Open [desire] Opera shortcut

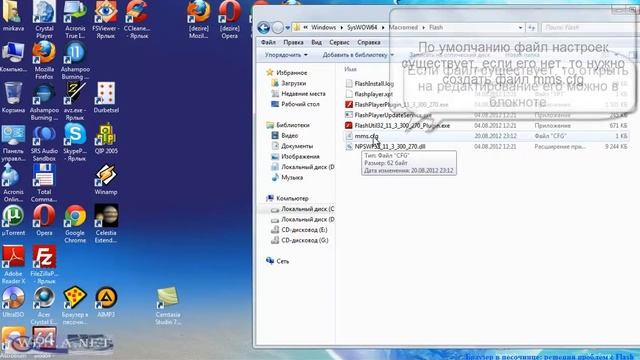(229, 19)
